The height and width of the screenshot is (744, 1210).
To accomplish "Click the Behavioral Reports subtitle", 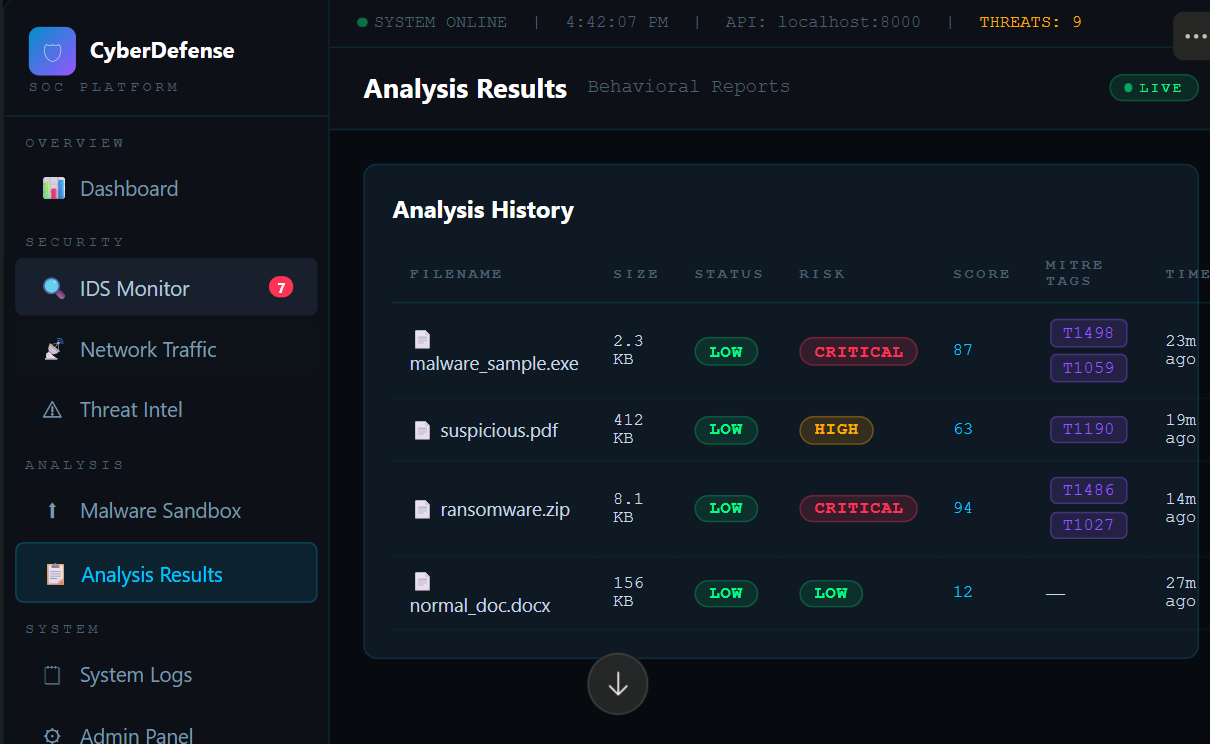I will [x=688, y=87].
